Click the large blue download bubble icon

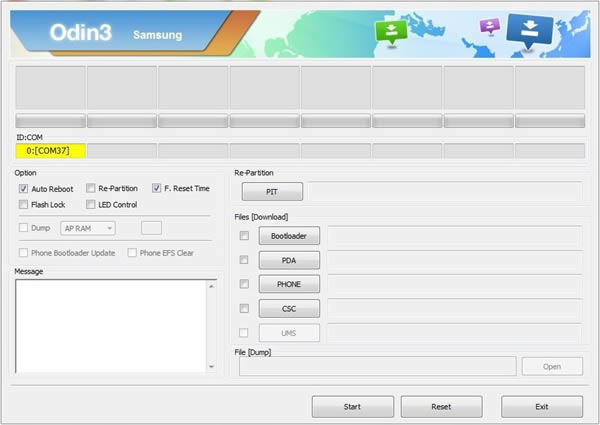coord(529,29)
